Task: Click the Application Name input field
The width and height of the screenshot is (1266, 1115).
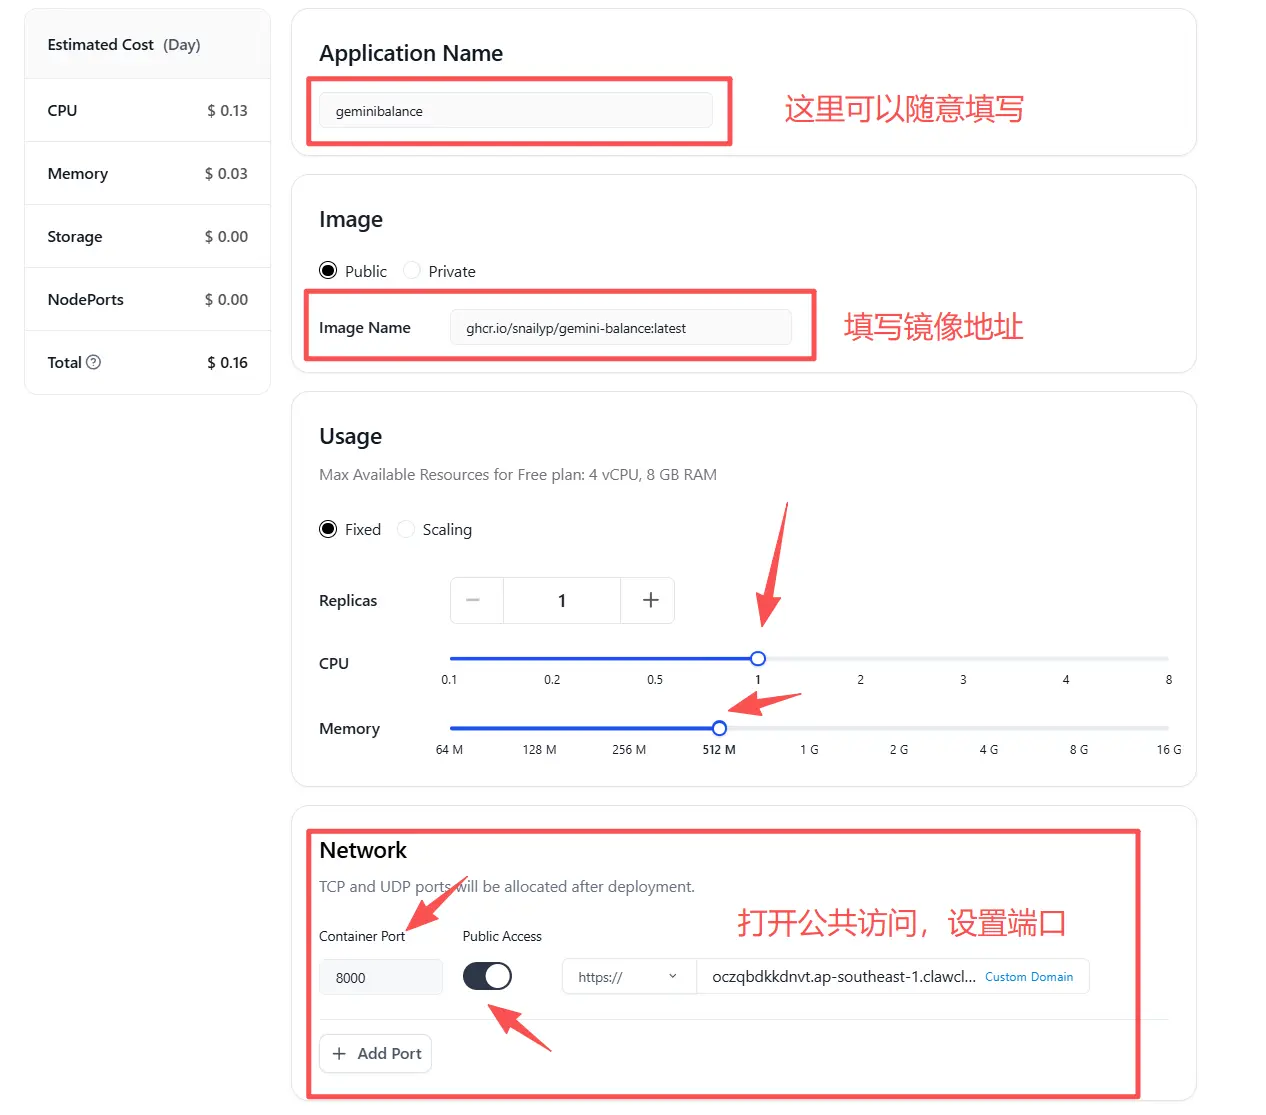Action: (x=515, y=111)
